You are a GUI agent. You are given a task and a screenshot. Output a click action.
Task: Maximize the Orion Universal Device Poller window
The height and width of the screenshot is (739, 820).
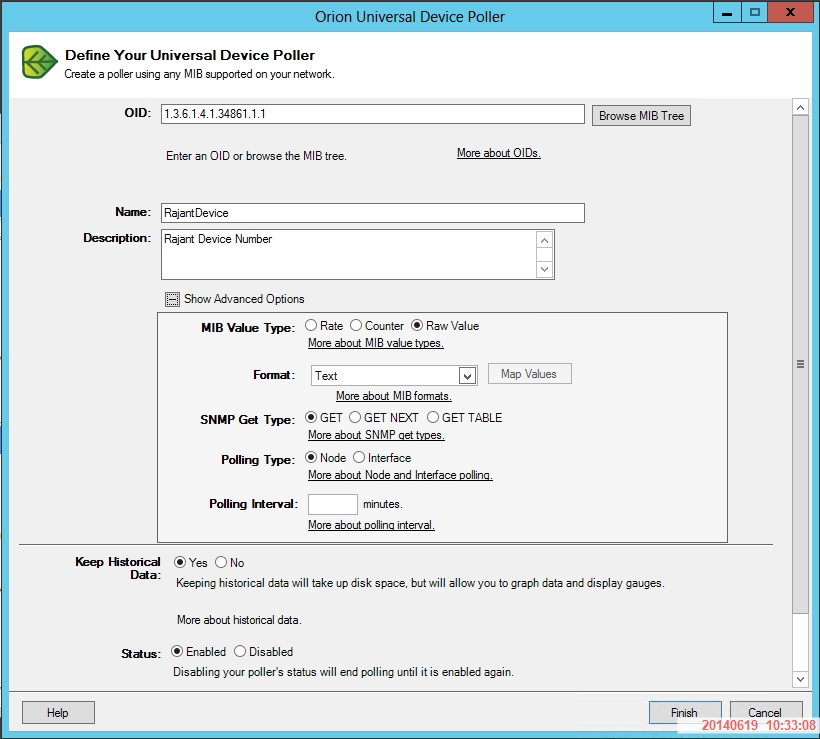755,13
